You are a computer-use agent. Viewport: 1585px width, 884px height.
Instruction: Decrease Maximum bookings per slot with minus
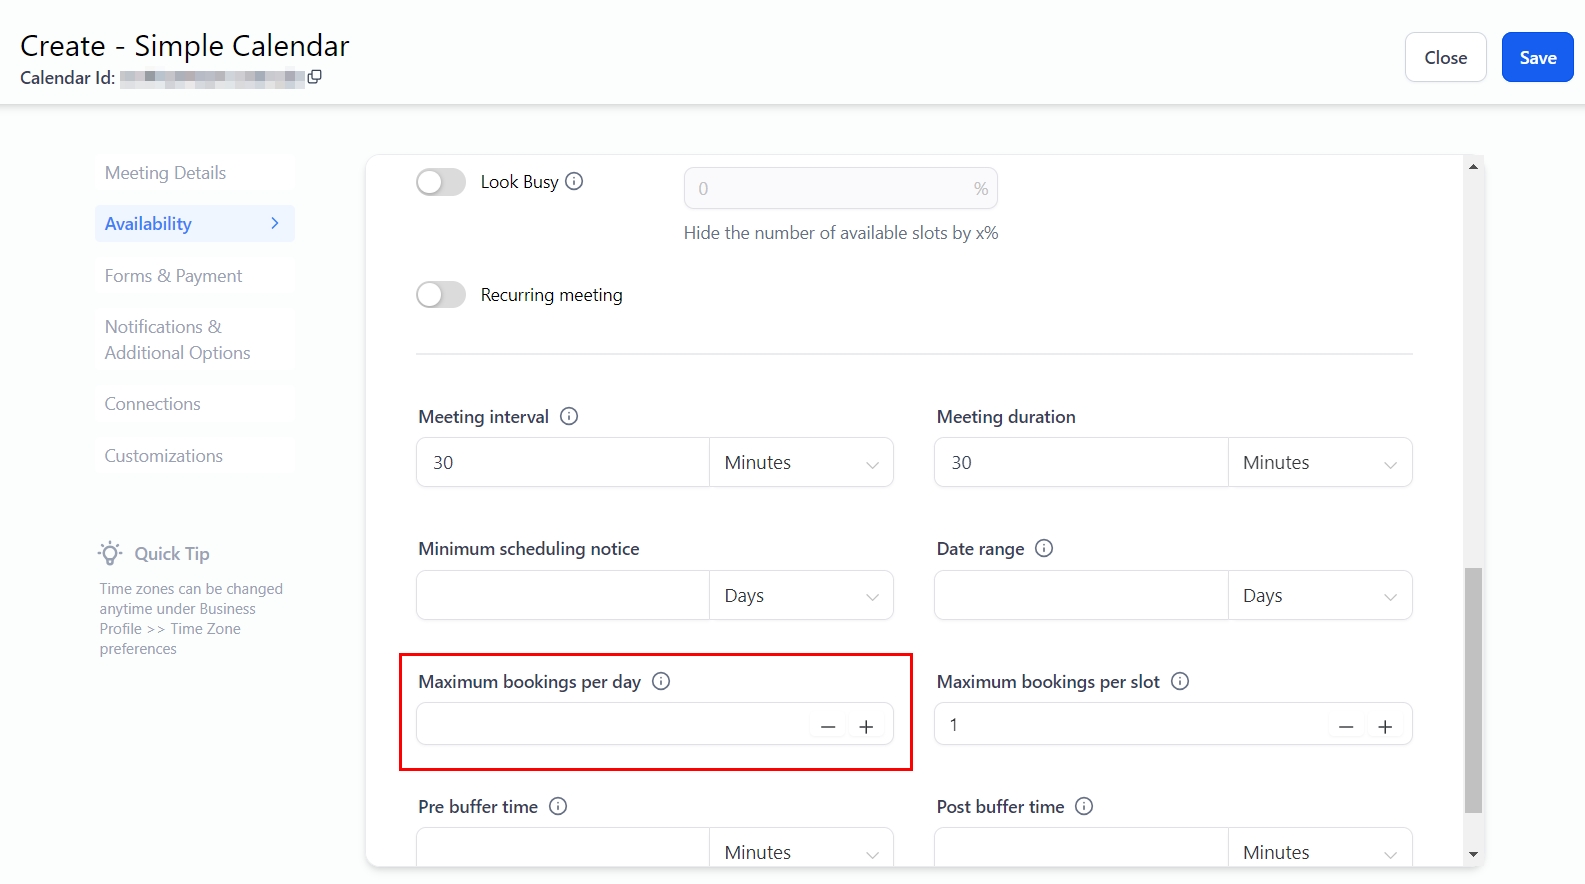tap(1346, 727)
